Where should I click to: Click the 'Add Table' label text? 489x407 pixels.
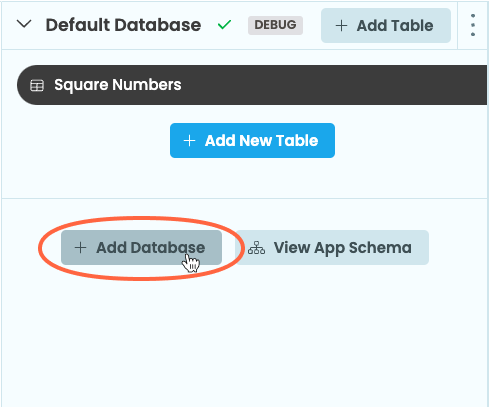[x=395, y=26]
